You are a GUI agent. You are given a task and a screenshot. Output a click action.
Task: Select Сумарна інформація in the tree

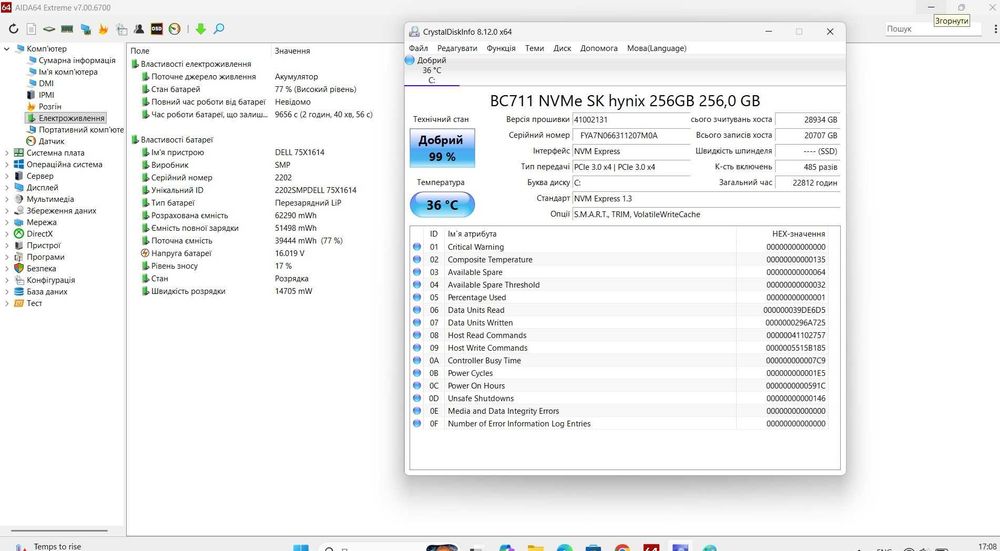[77, 61]
